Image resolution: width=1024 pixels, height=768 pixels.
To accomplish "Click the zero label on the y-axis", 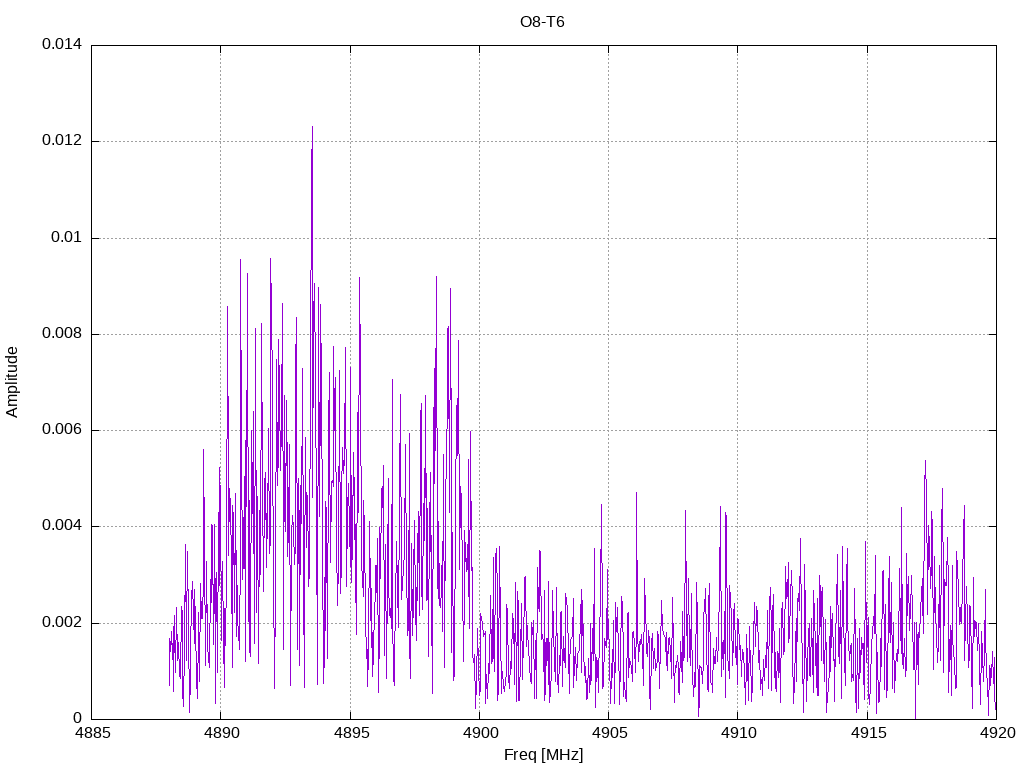I will pos(77,719).
